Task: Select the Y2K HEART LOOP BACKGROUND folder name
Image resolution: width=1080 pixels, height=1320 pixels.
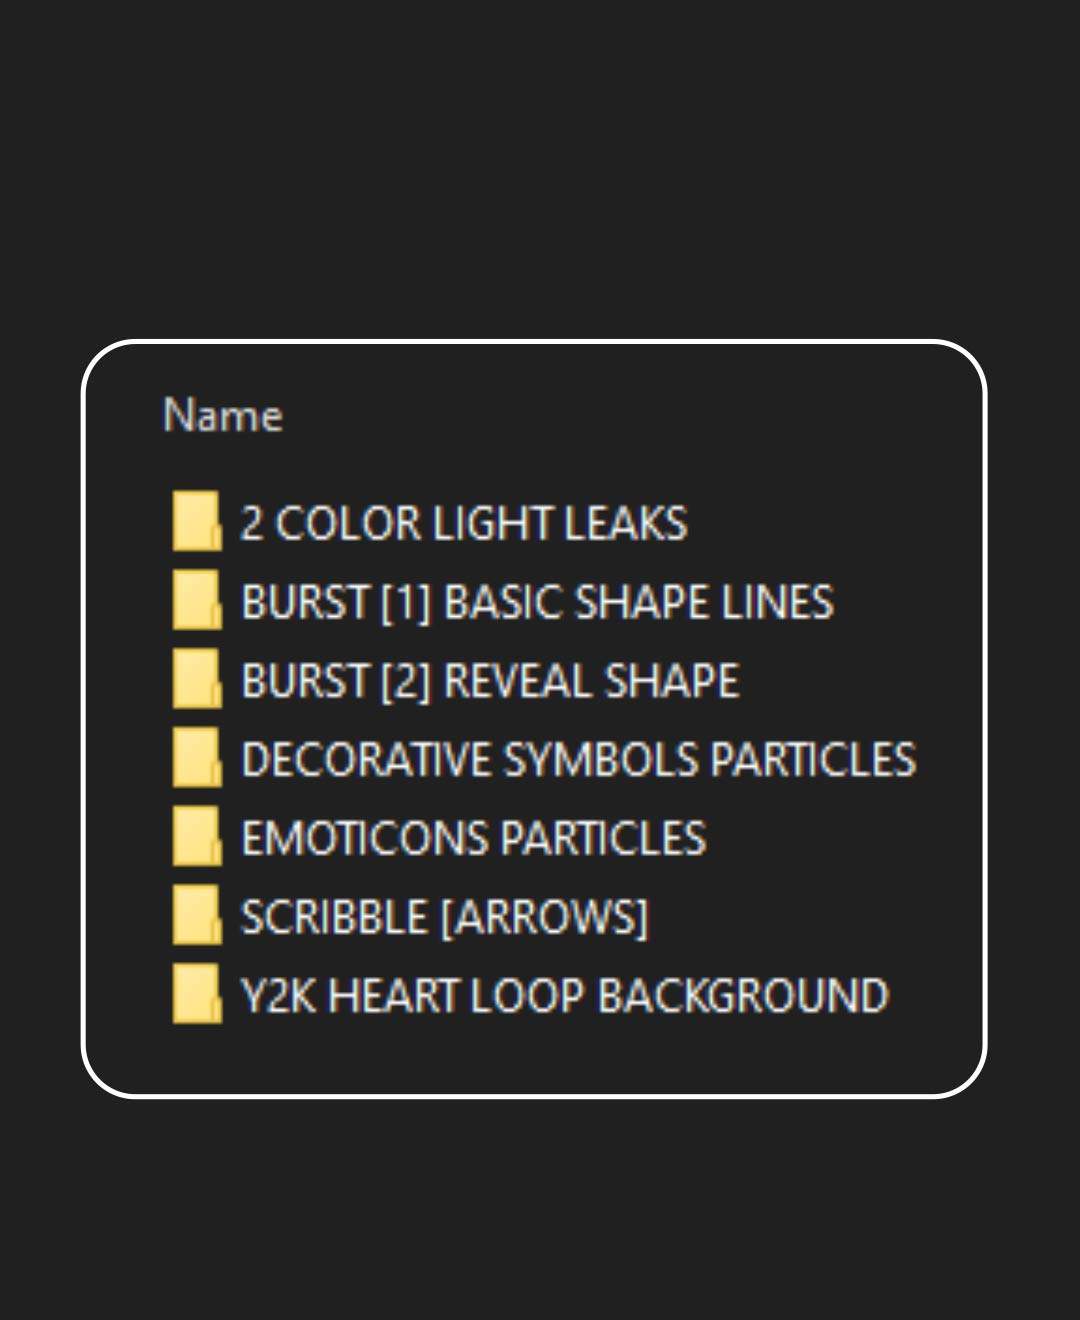Action: point(564,997)
